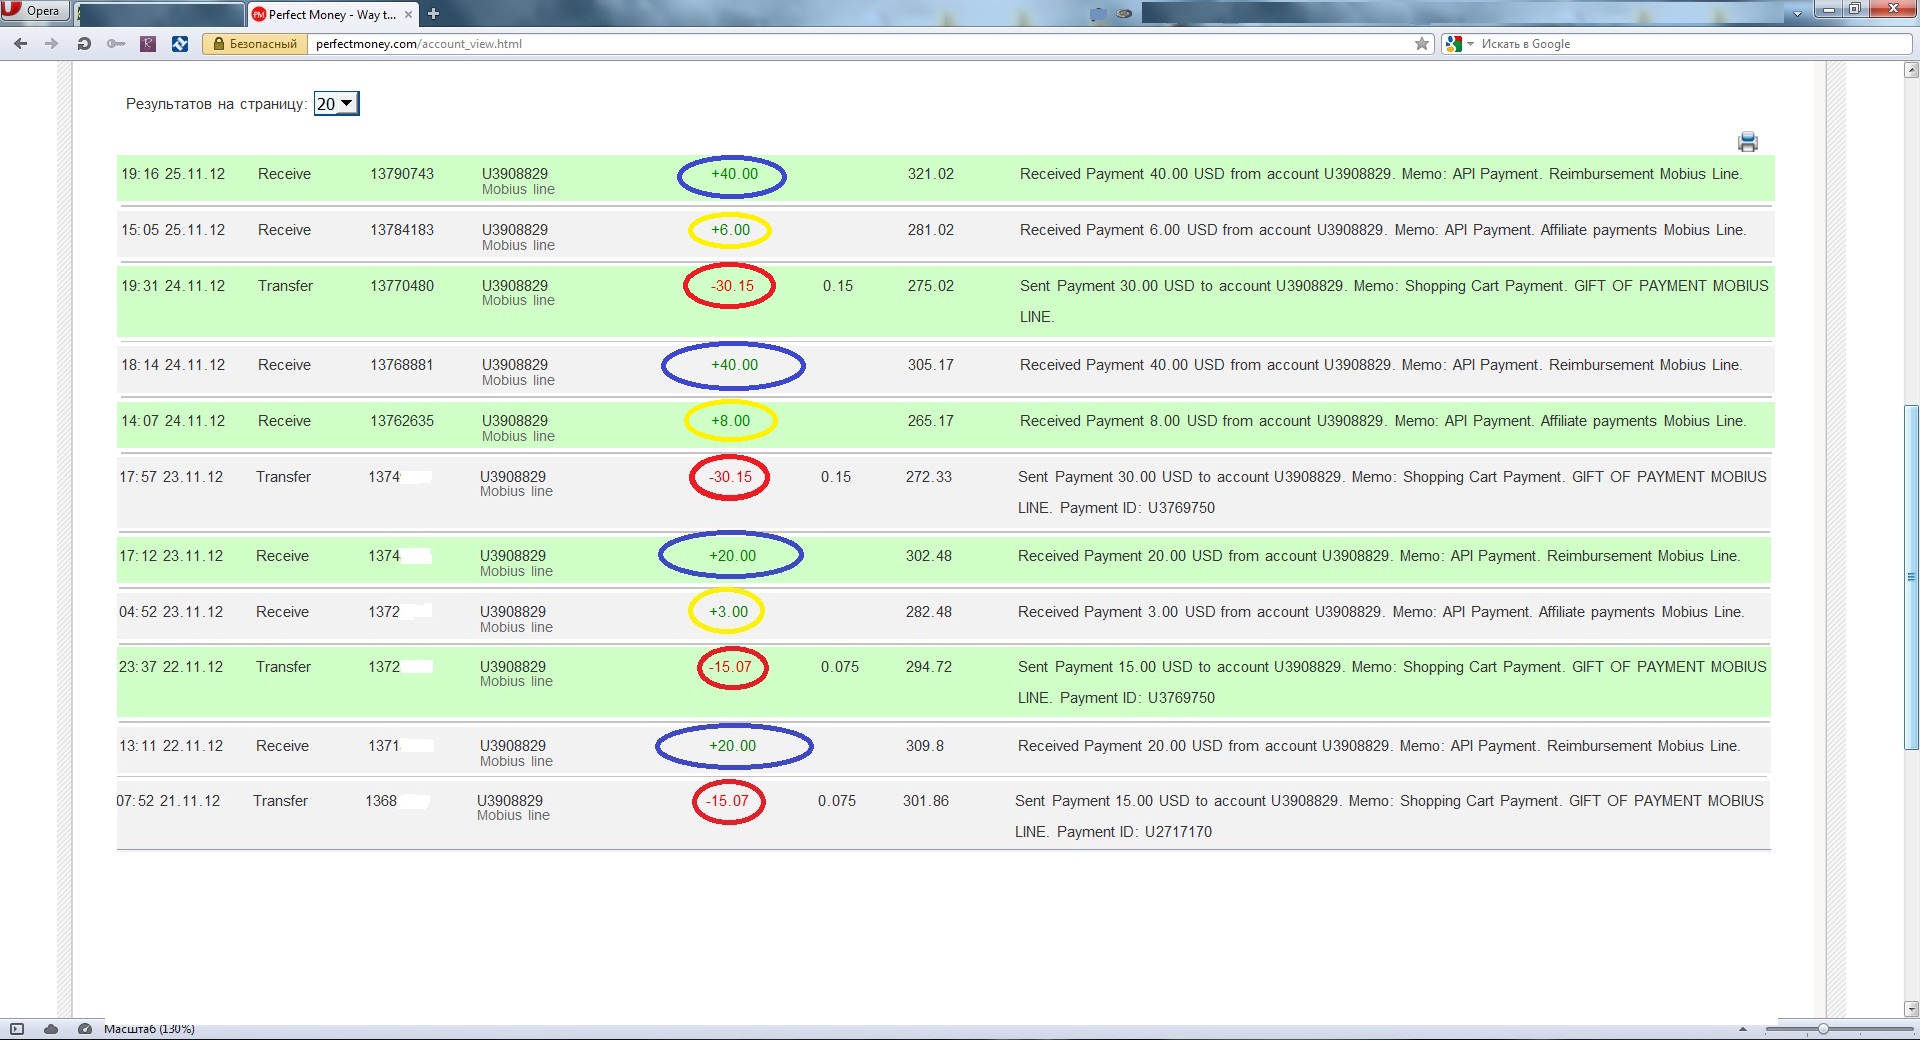1920x1040 pixels.
Task: Select batch number 13790743
Action: pyautogui.click(x=402, y=174)
